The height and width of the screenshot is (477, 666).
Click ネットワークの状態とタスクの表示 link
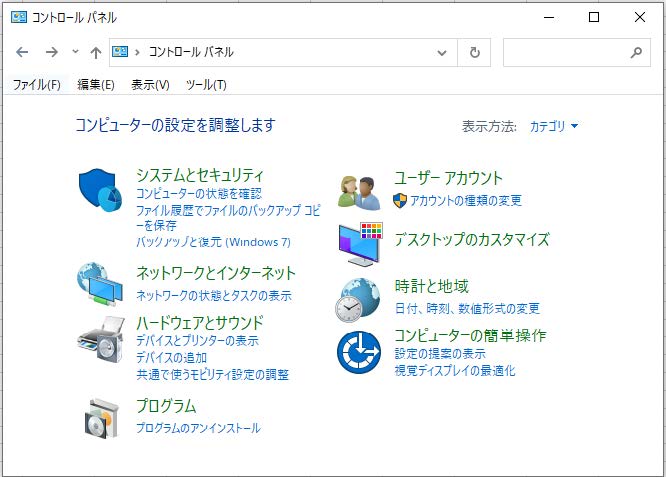click(x=214, y=295)
